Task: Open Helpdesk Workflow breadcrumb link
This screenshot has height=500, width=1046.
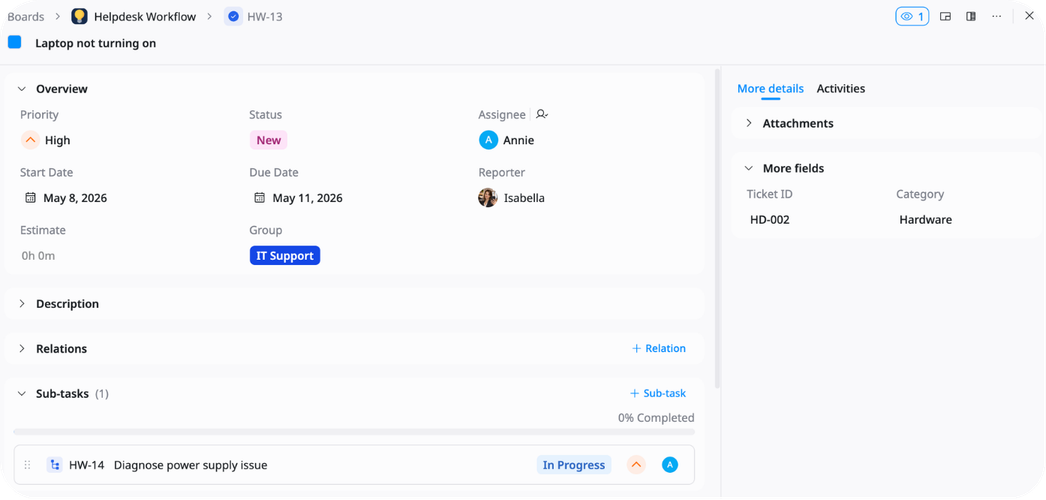Action: 145,17
